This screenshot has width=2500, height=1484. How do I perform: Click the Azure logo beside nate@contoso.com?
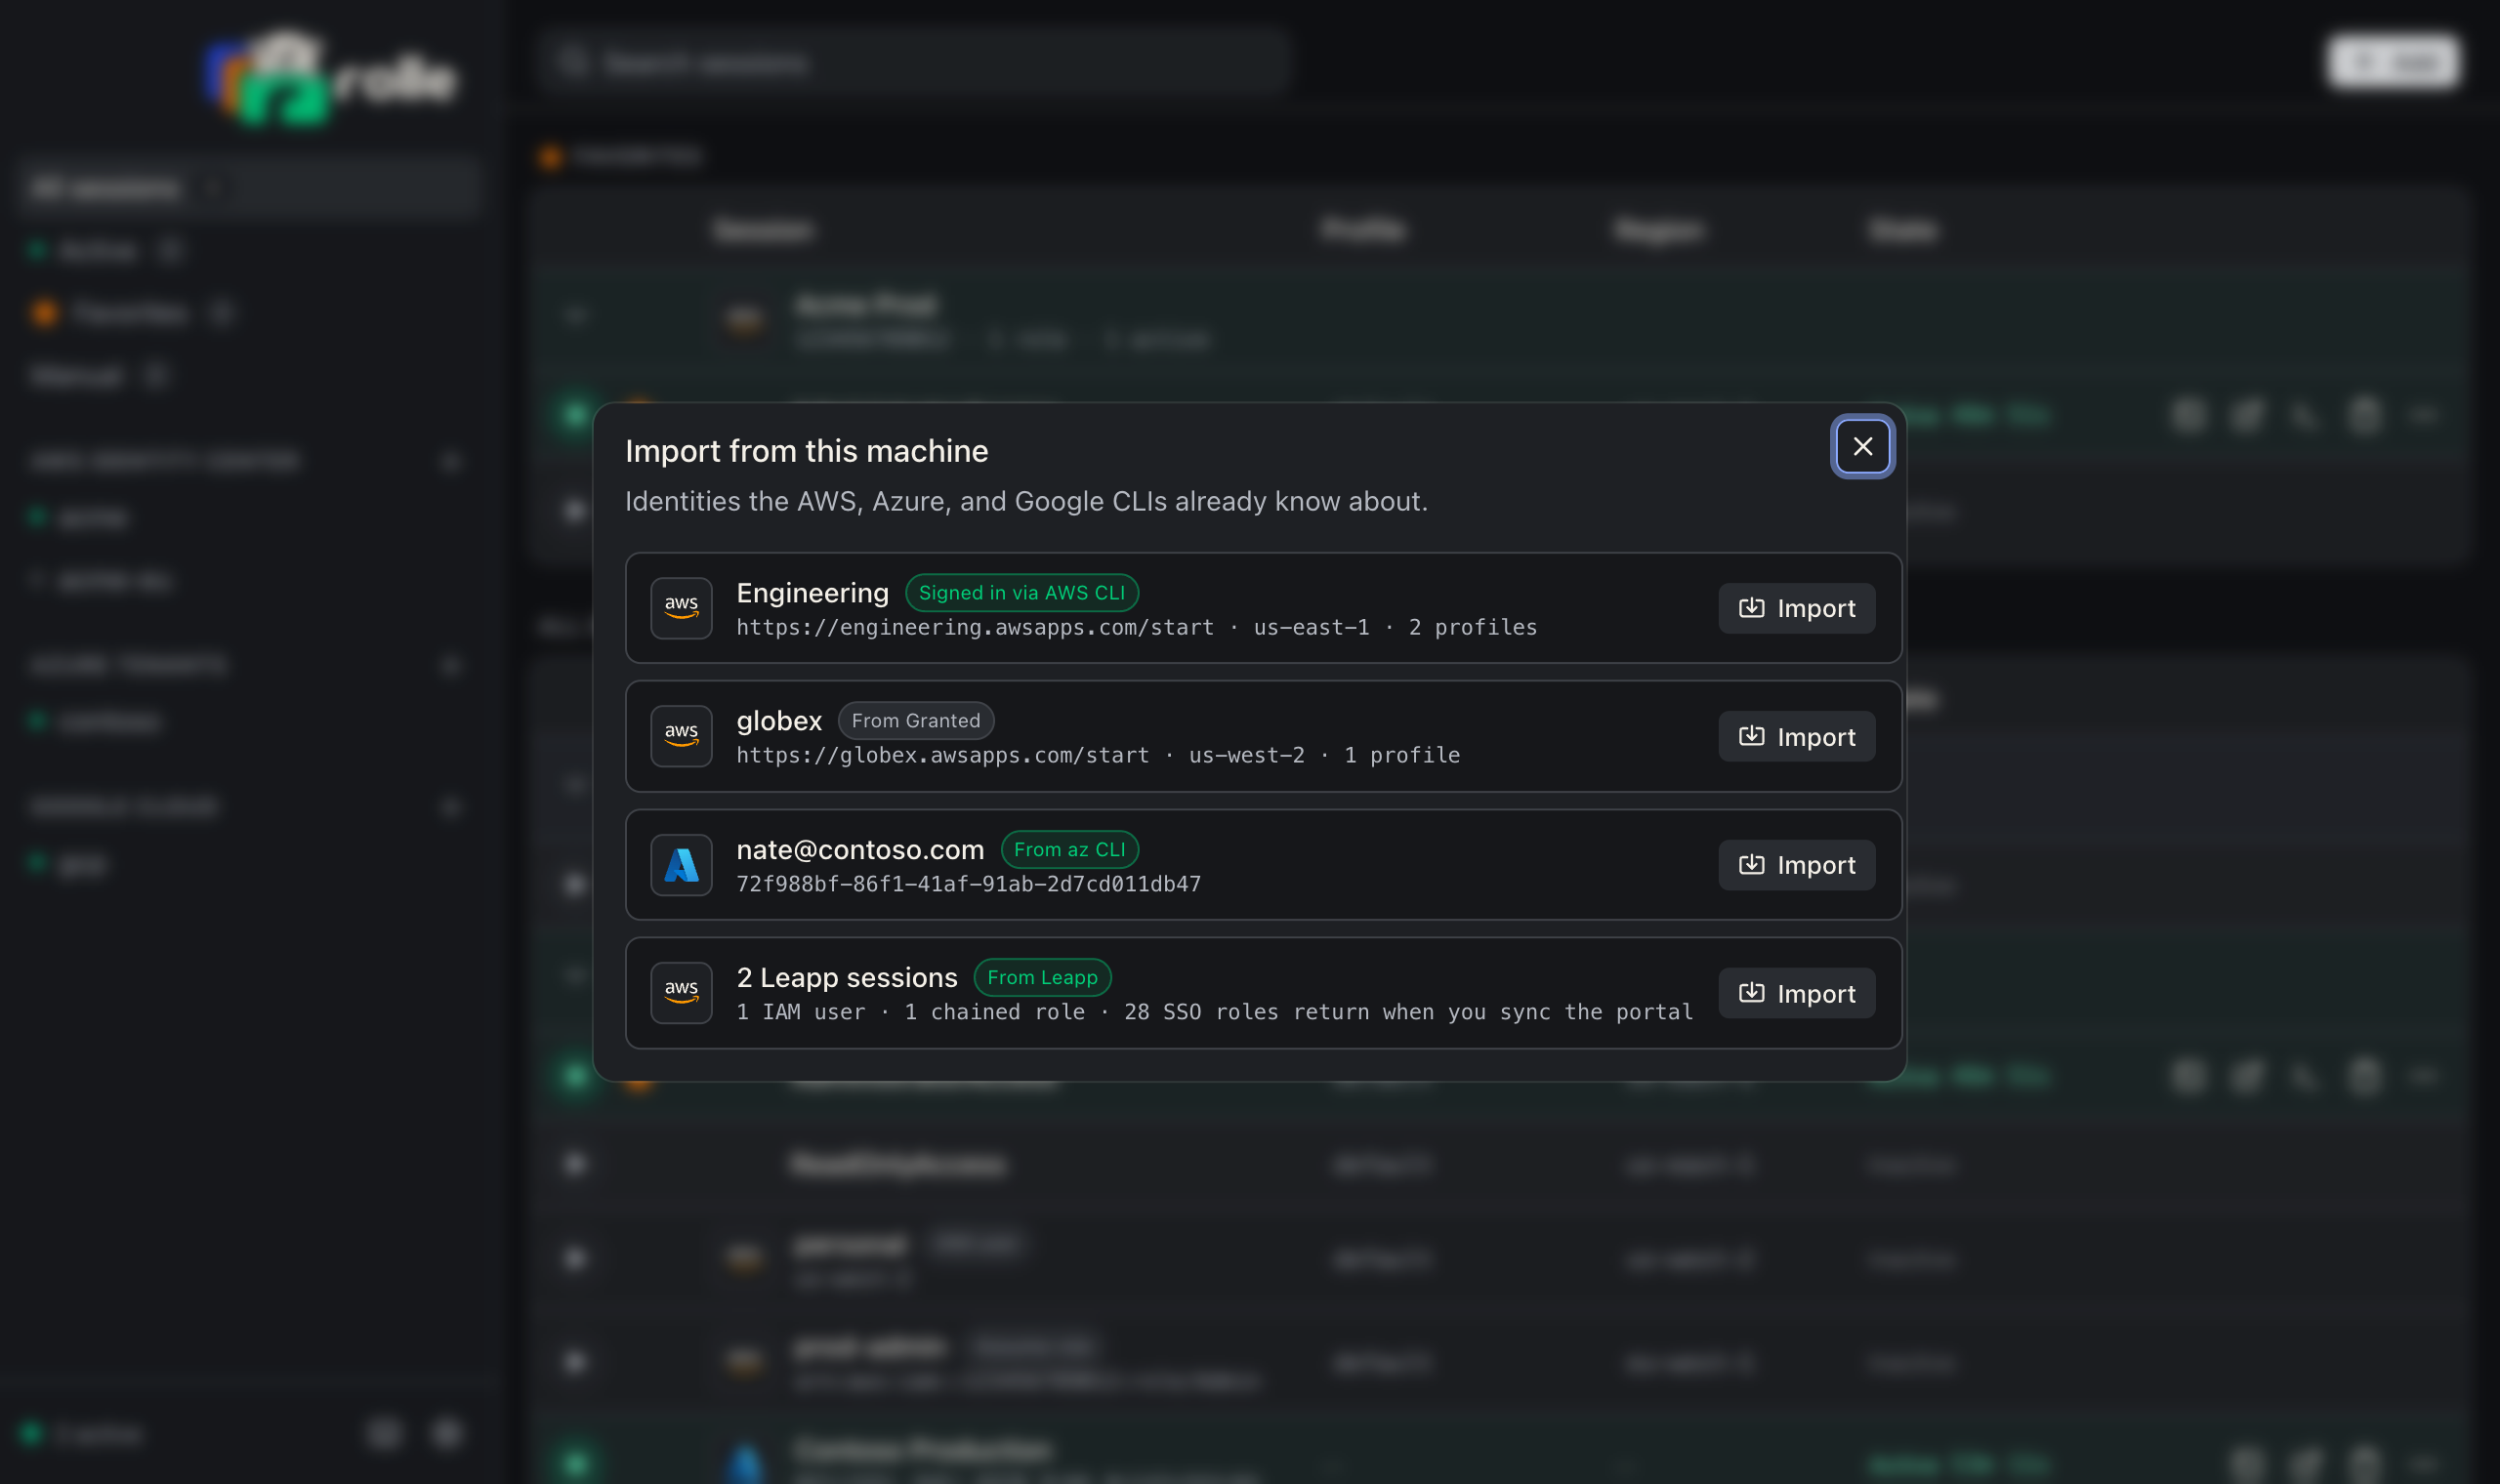681,865
